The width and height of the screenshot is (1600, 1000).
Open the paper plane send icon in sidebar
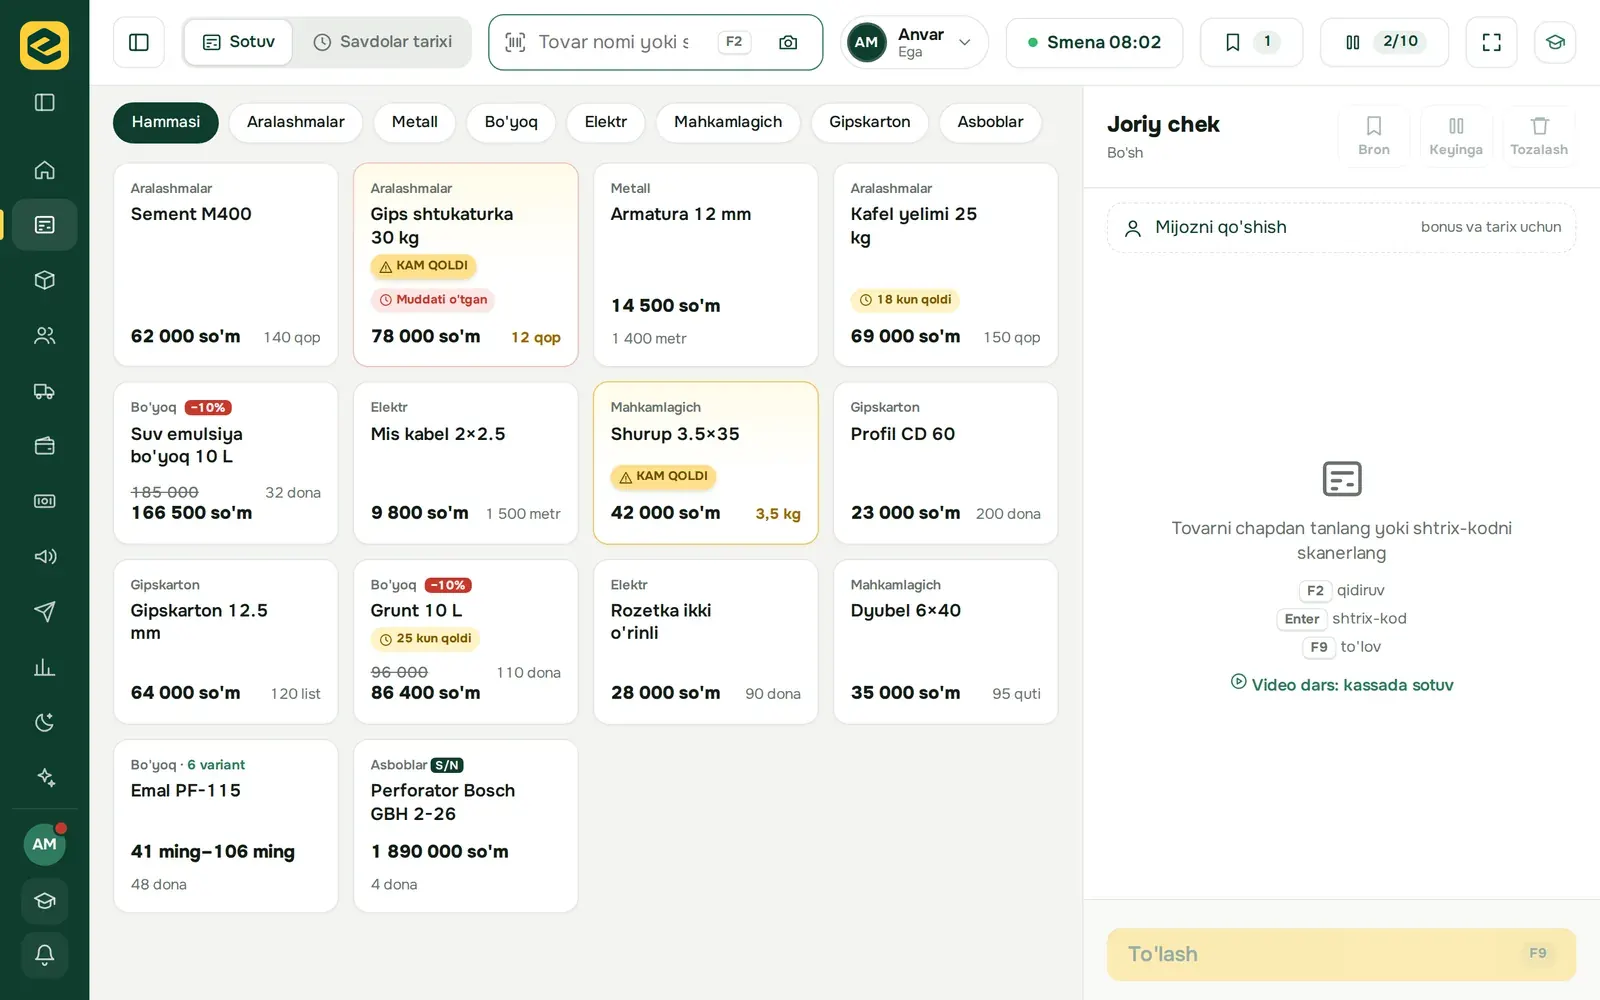[44, 612]
